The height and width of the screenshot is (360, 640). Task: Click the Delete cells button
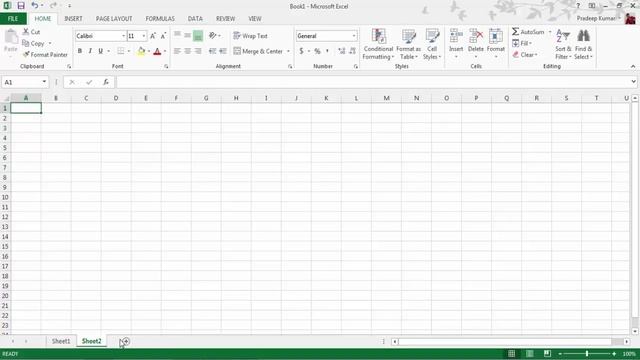[476, 43]
